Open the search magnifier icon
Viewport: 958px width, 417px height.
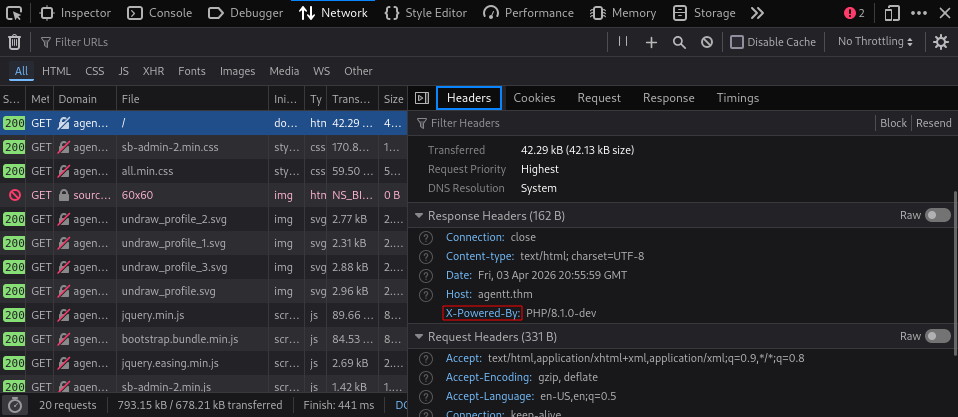coord(679,42)
